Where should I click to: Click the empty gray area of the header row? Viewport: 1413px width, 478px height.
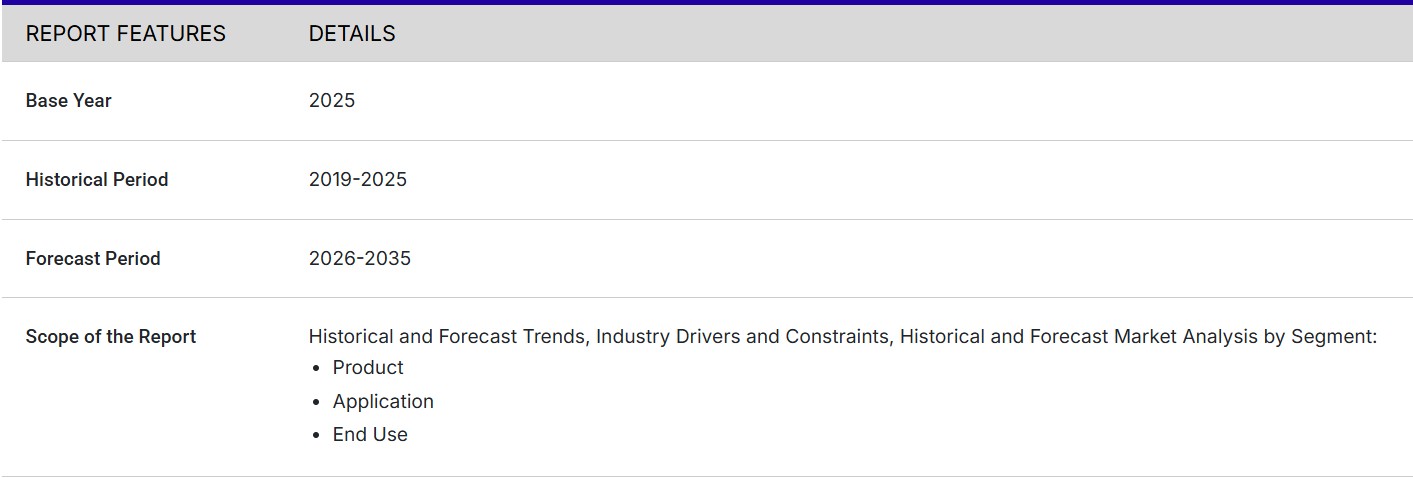(x=900, y=34)
